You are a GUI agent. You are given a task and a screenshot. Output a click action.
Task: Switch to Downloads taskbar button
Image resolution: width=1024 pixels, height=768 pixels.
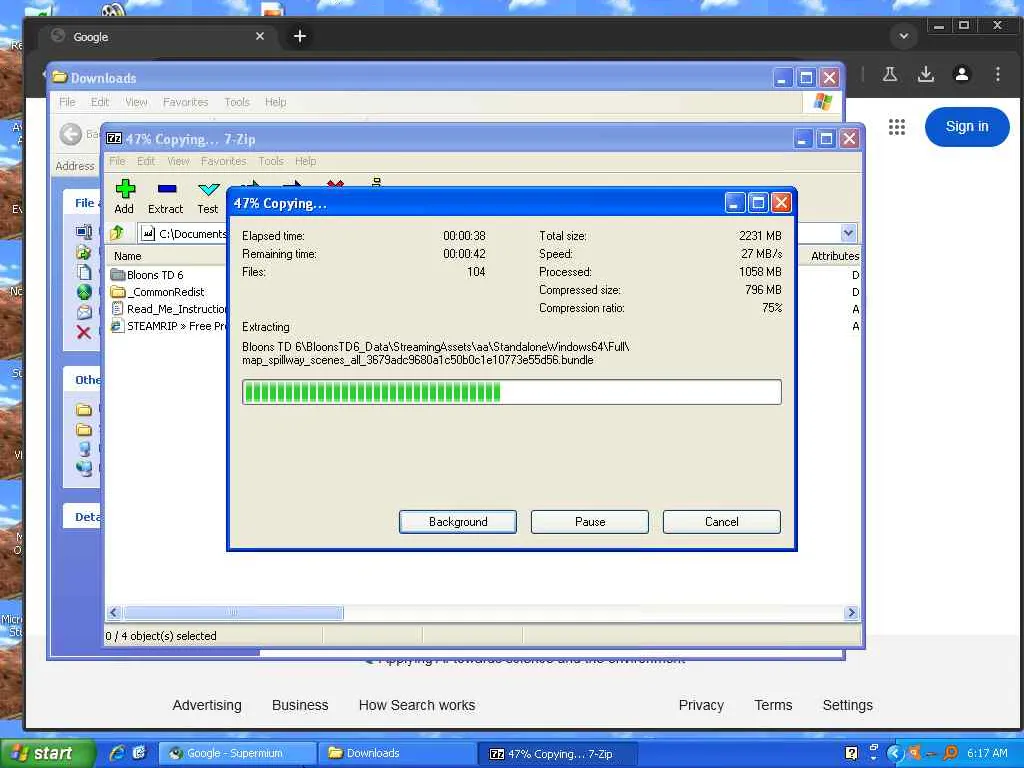[x=396, y=753]
